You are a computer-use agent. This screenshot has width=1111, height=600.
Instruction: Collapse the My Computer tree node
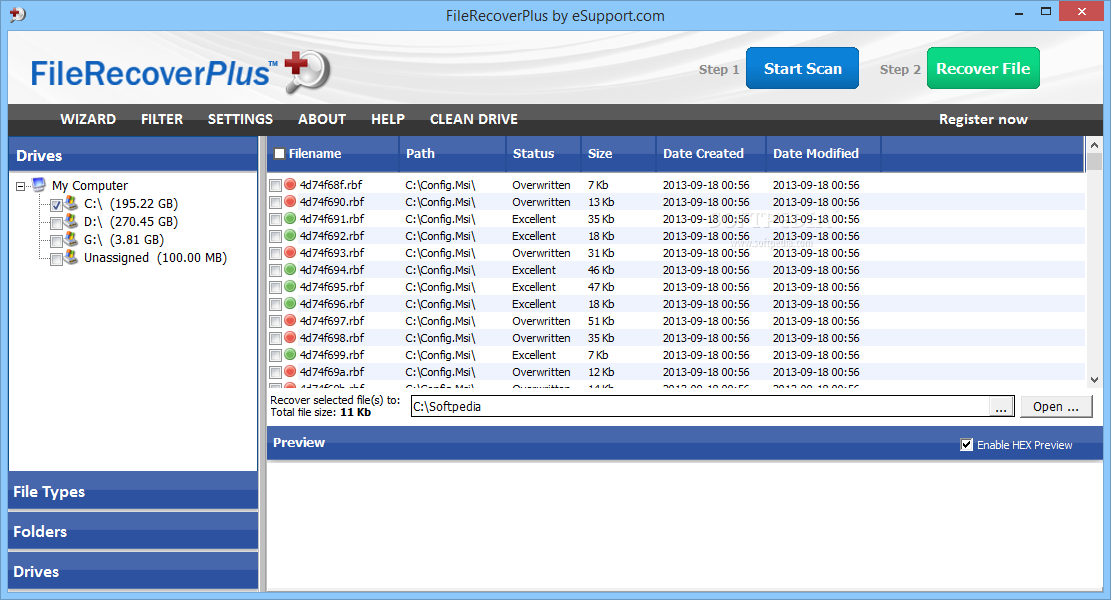click(21, 186)
